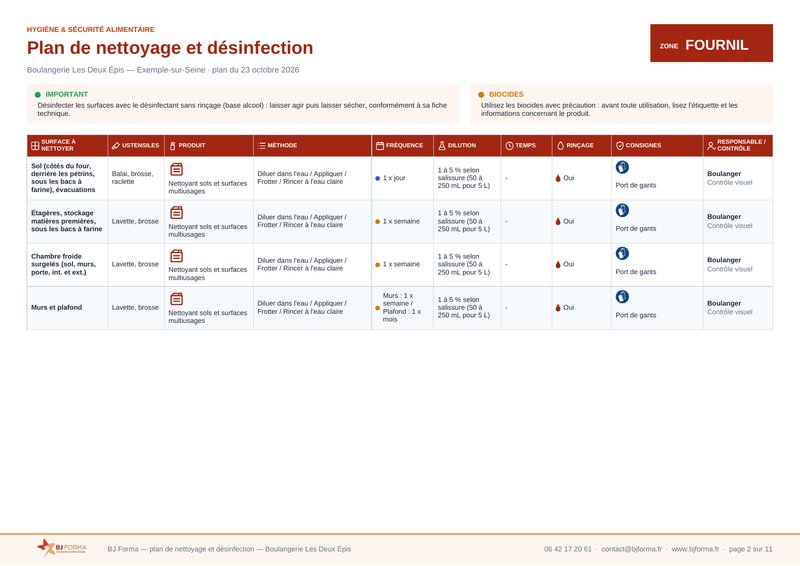This screenshot has width=800, height=566.
Task: Click the calendar icon beside Fréquence header
Action: [x=380, y=145]
